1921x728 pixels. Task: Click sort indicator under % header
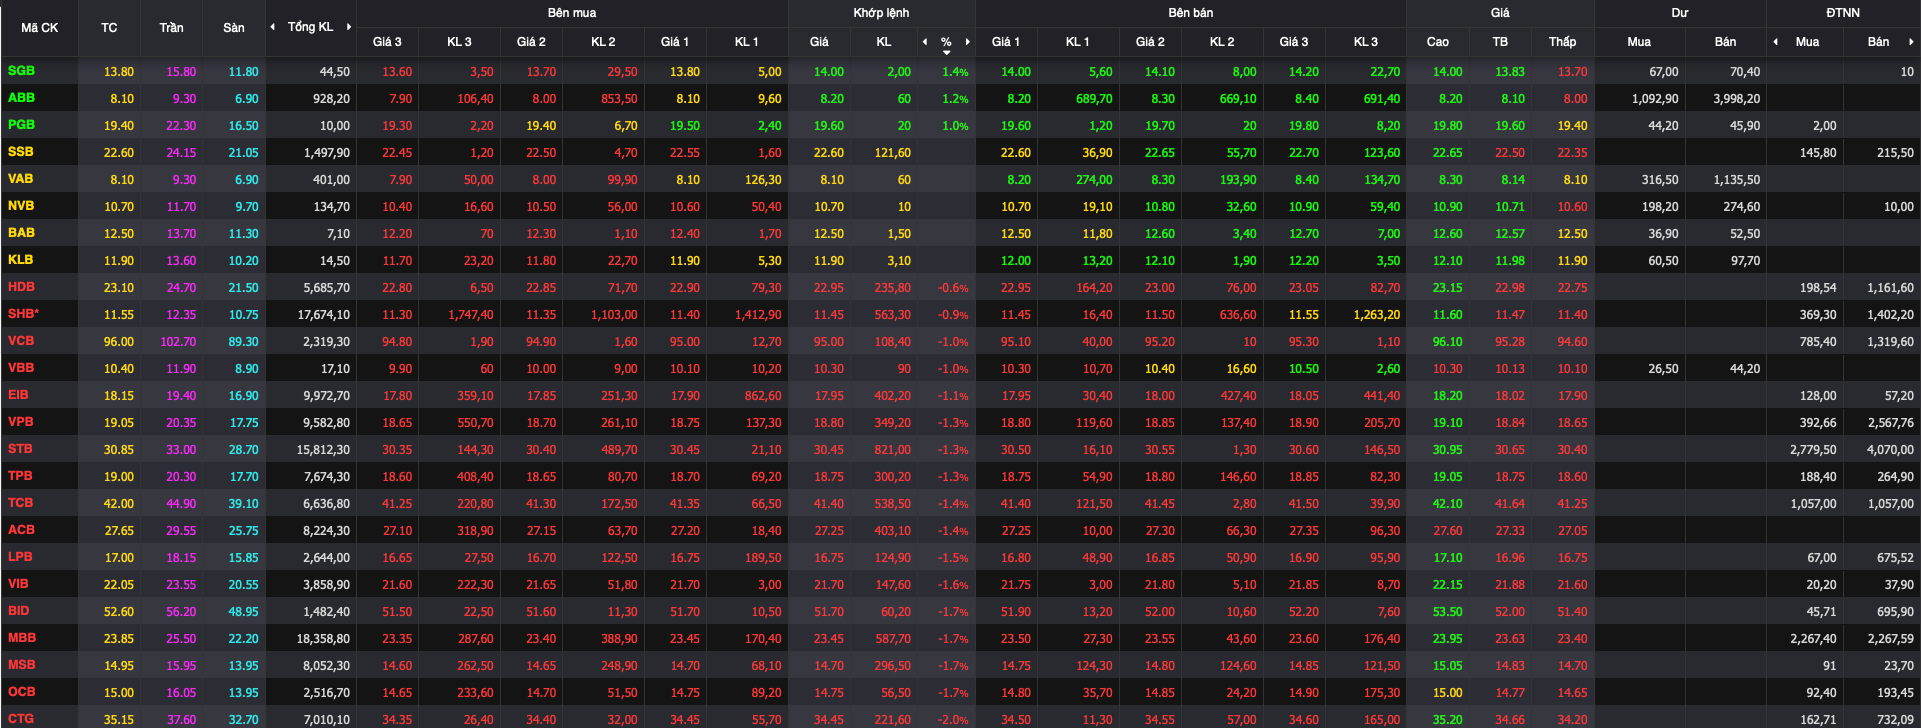coord(946,52)
